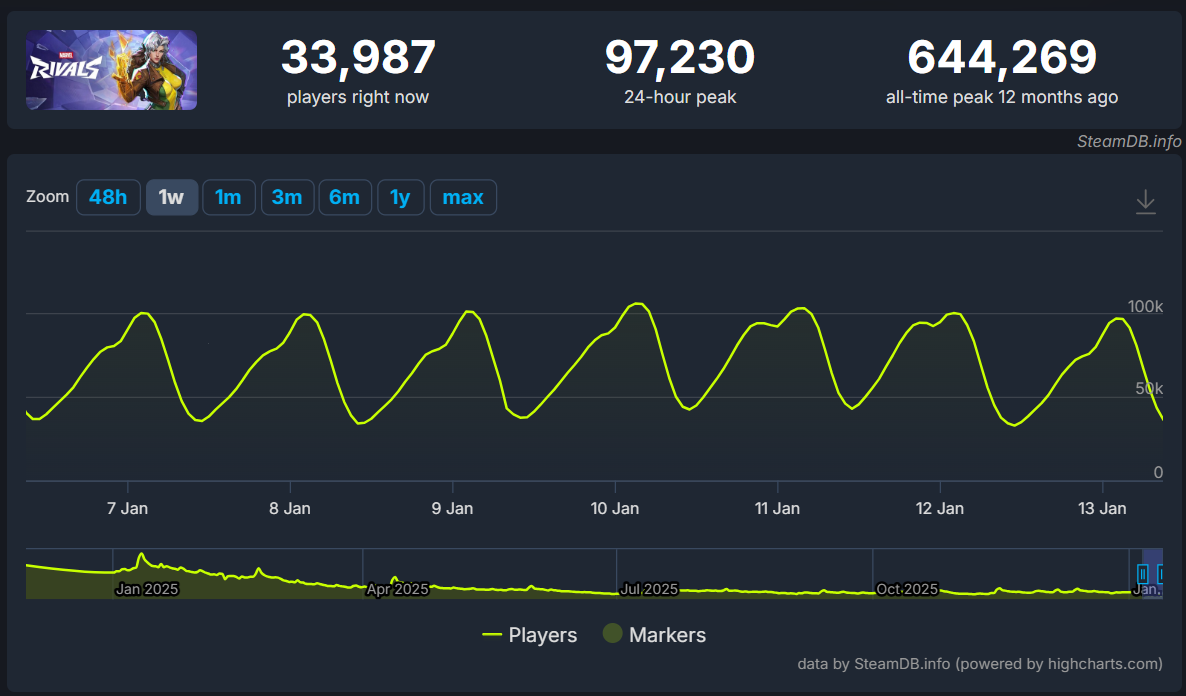Open the SteamDB.info watermark above the chart

(x=1128, y=141)
